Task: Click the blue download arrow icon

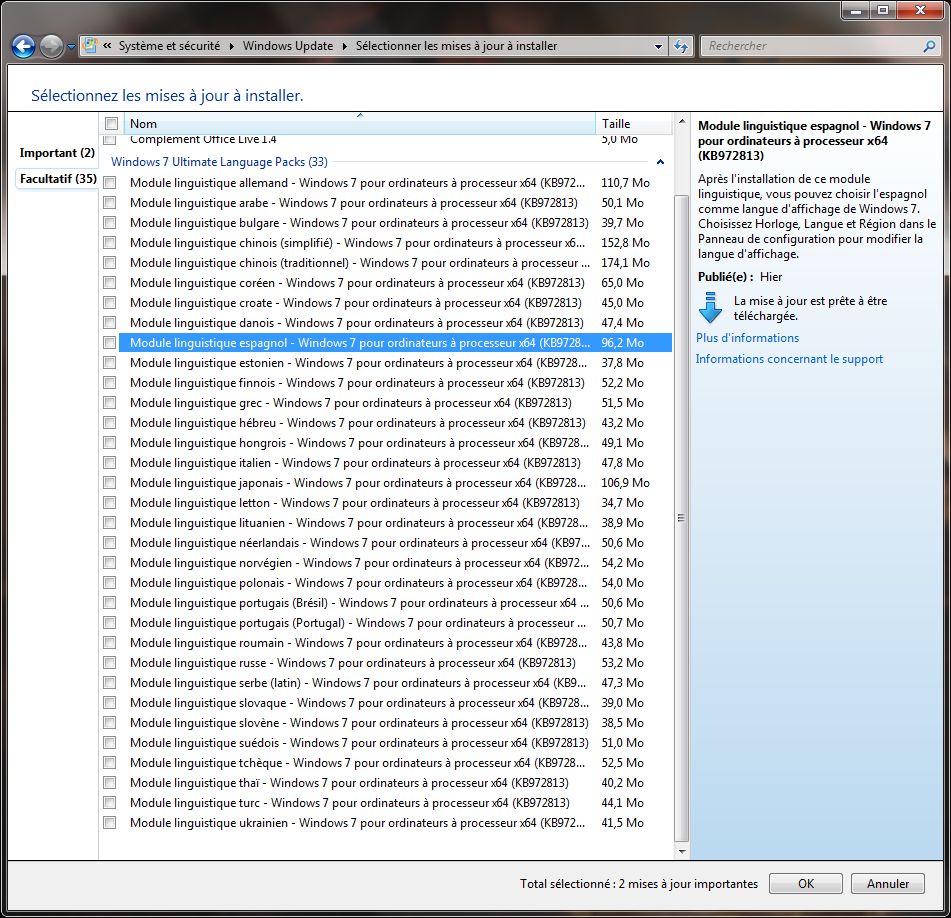Action: [710, 307]
